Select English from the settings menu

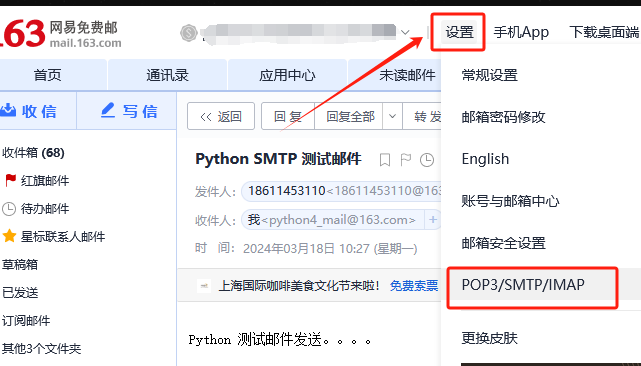coord(485,159)
